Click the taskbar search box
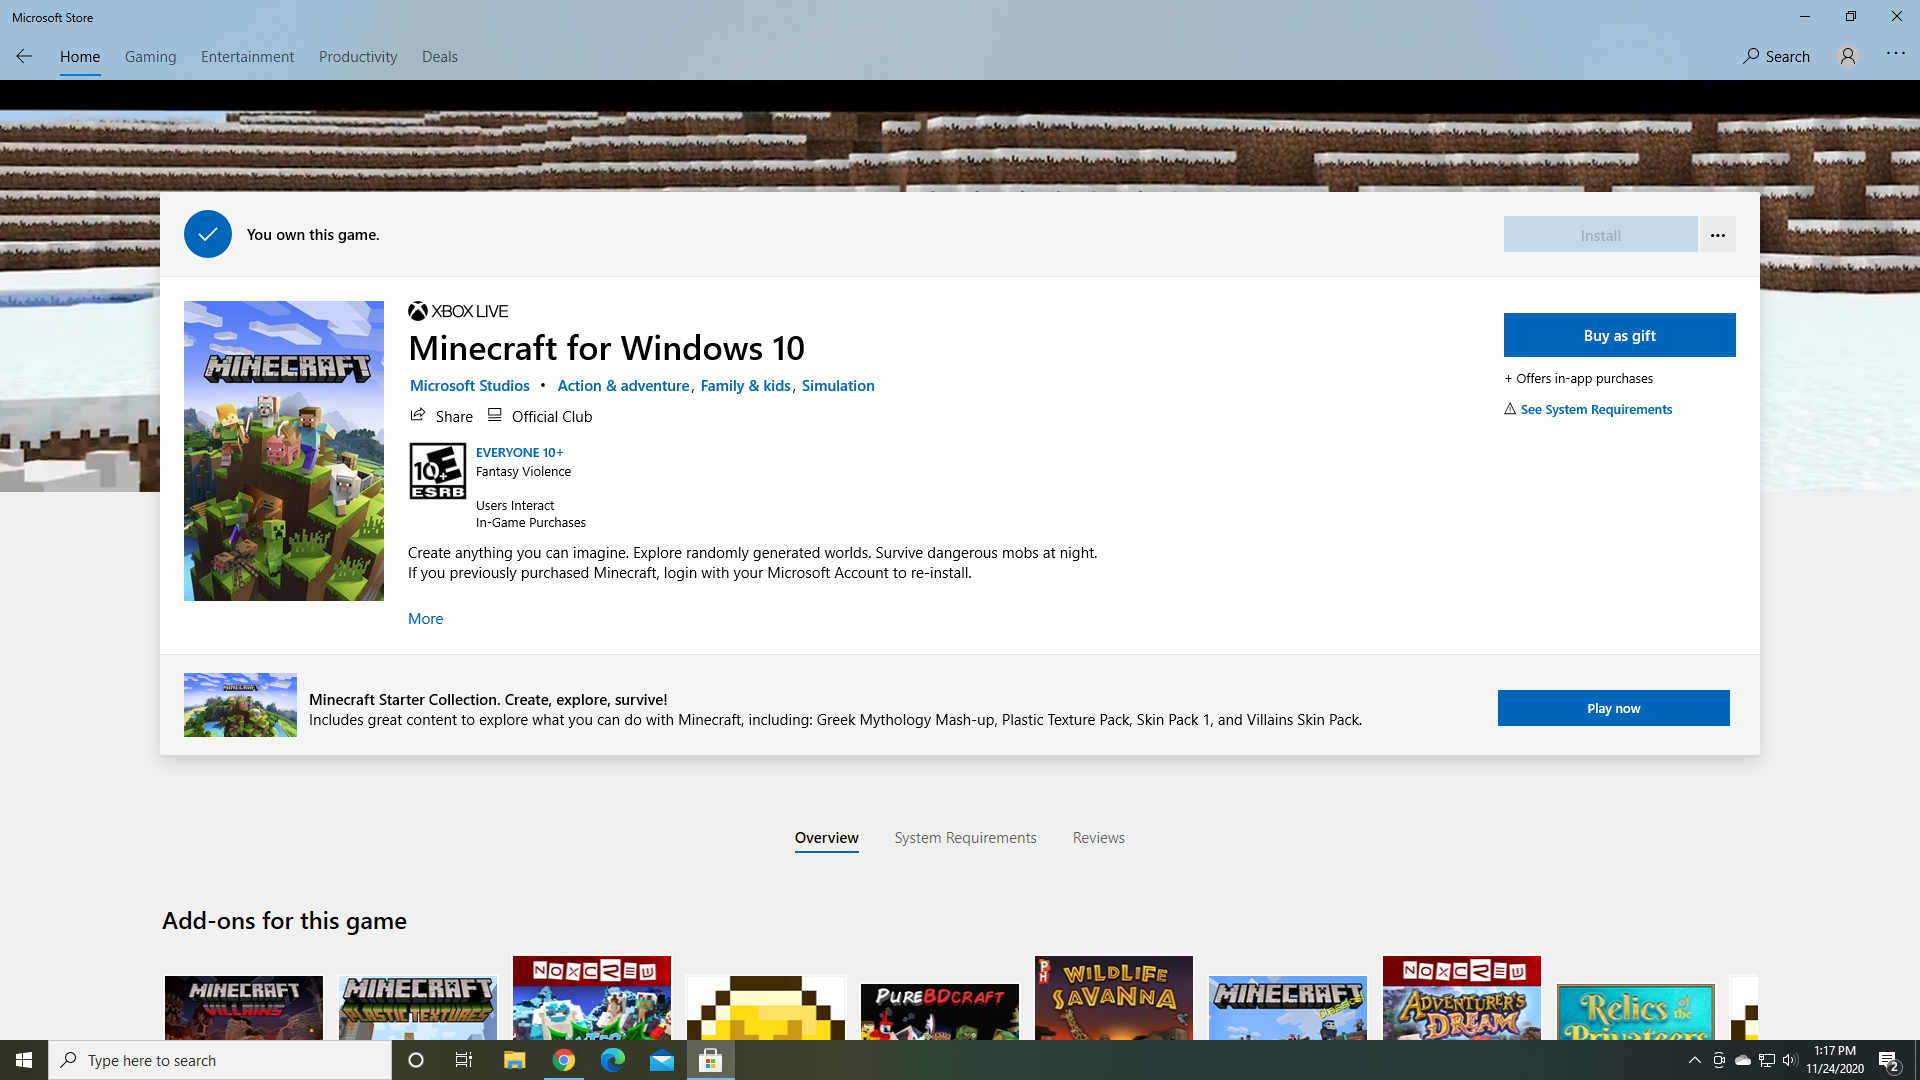The height and width of the screenshot is (1080, 1920). click(220, 1060)
